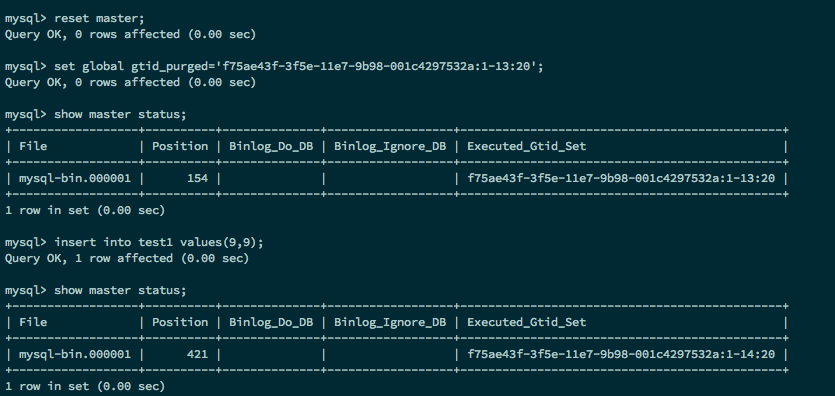Click Executed_Gtid_Set header in first table
Viewport: 835px width, 396px height.
[527, 146]
